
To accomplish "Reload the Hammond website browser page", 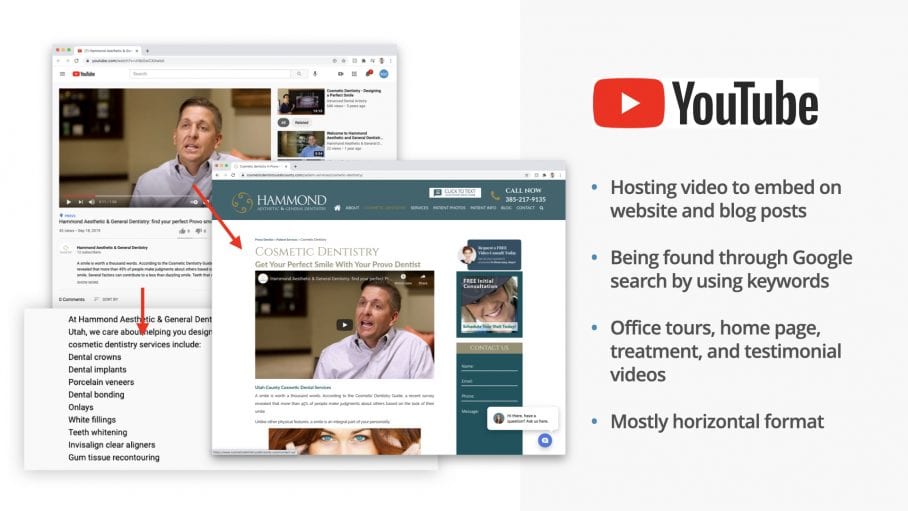I will tap(233, 175).
